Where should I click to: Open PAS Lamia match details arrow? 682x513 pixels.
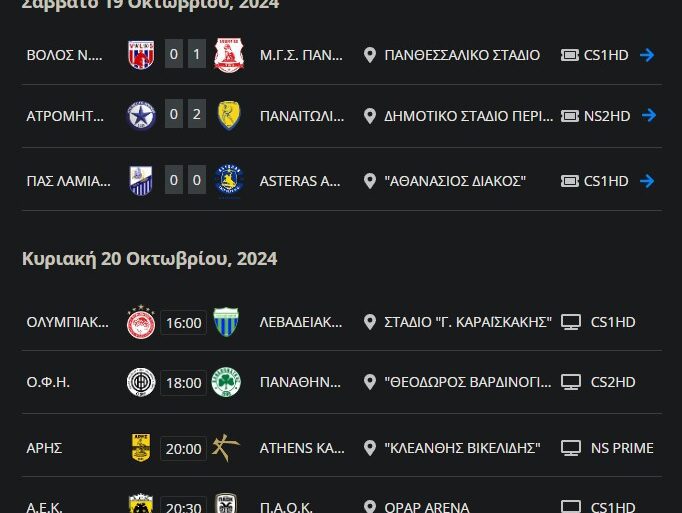(x=647, y=181)
